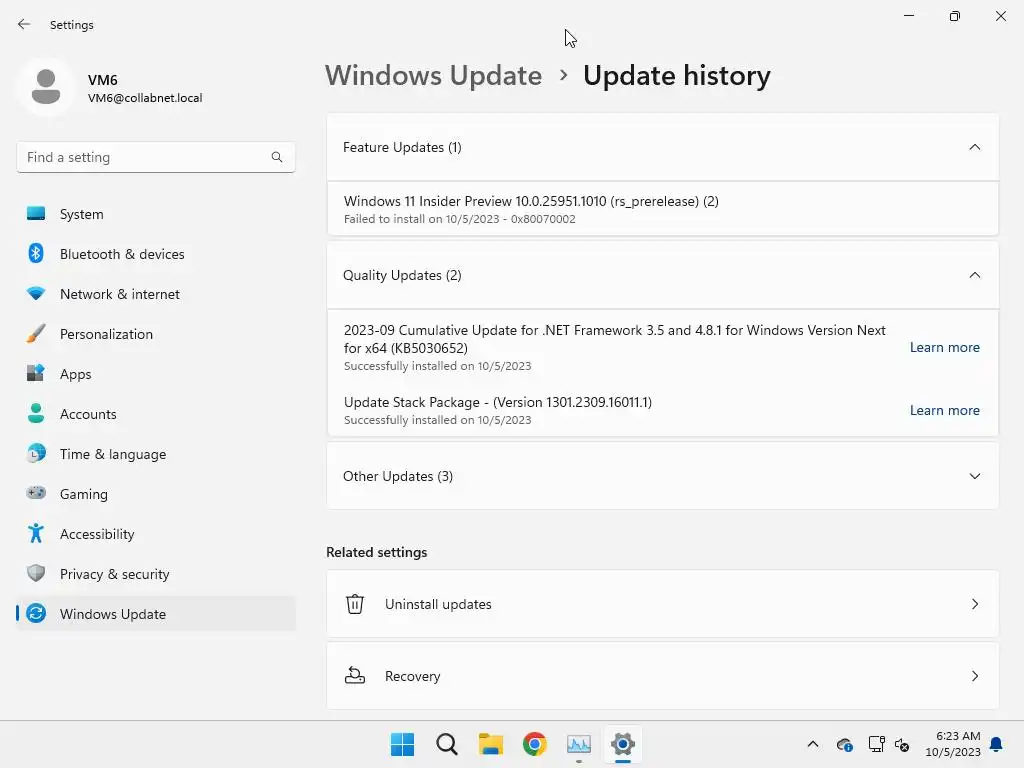
Task: Collapse the Quality Updates section
Action: tap(974, 275)
